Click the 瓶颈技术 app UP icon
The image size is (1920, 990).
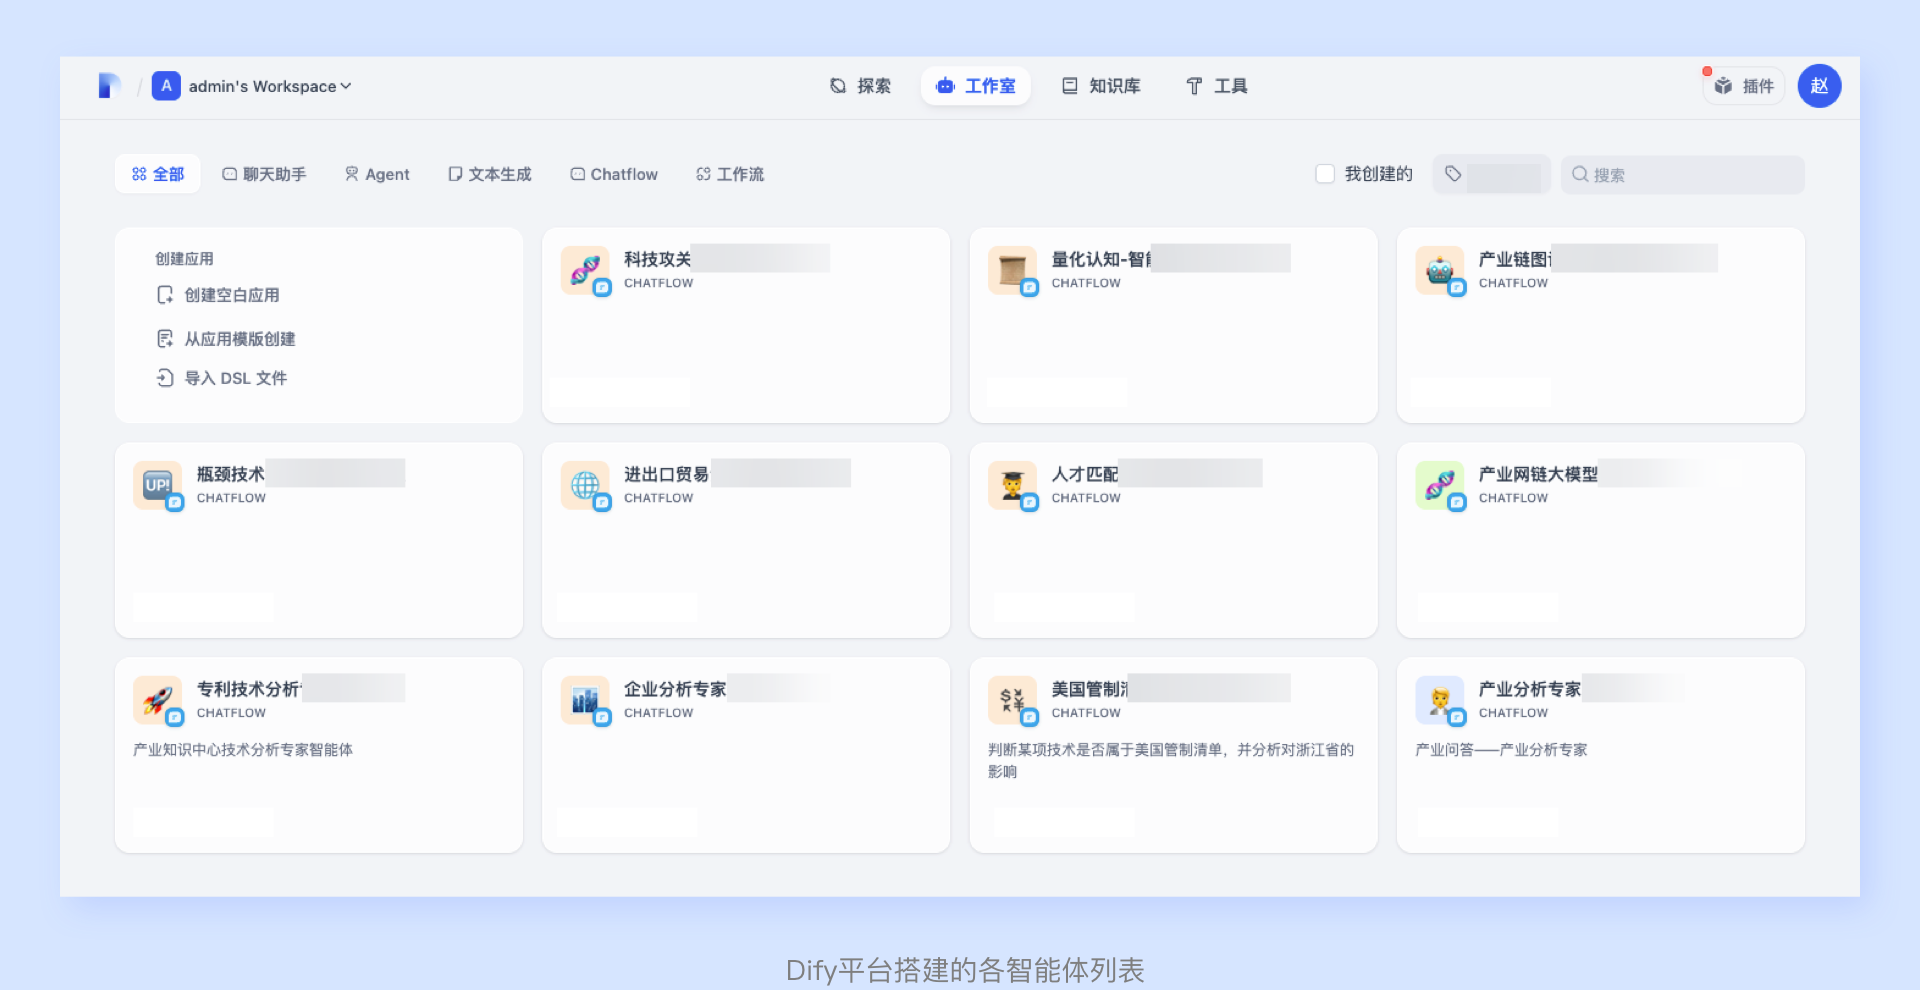click(157, 485)
